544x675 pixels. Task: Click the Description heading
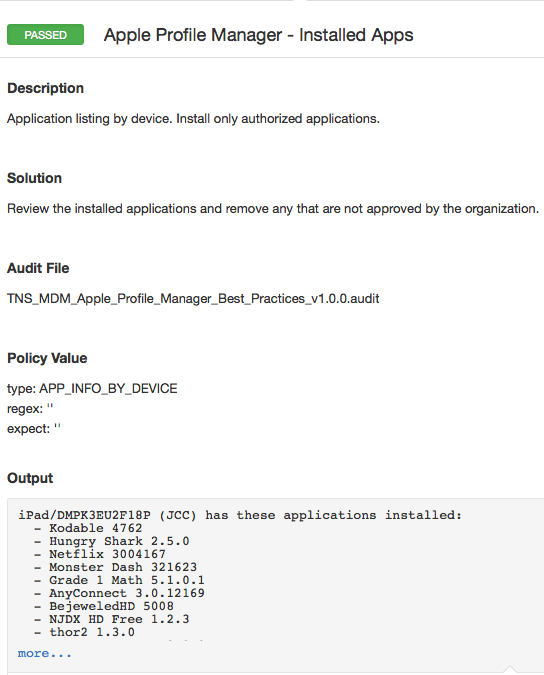45,88
